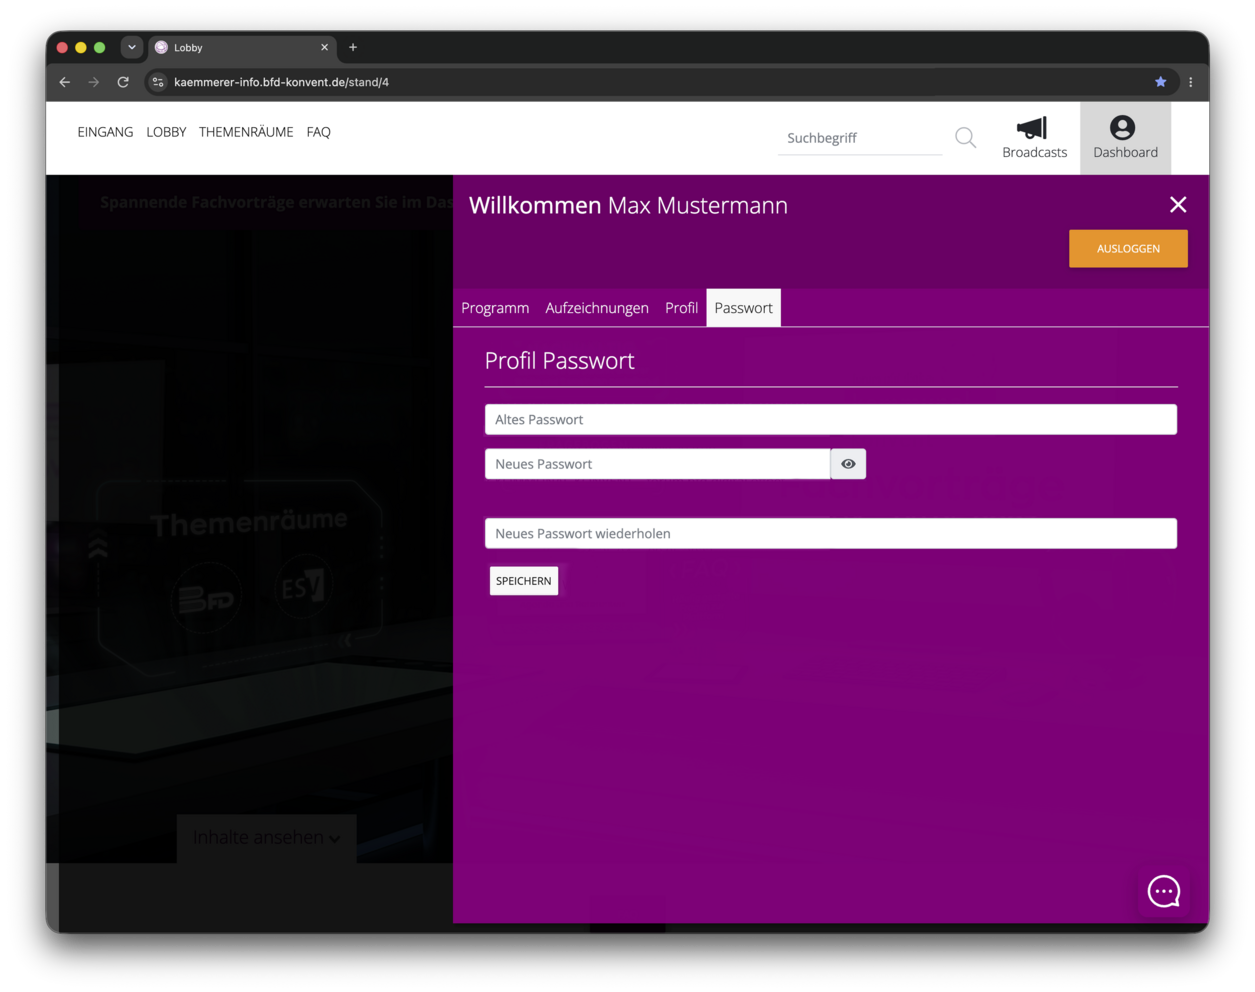
Task: Expand the tab search dropdown arrow
Action: tap(131, 47)
